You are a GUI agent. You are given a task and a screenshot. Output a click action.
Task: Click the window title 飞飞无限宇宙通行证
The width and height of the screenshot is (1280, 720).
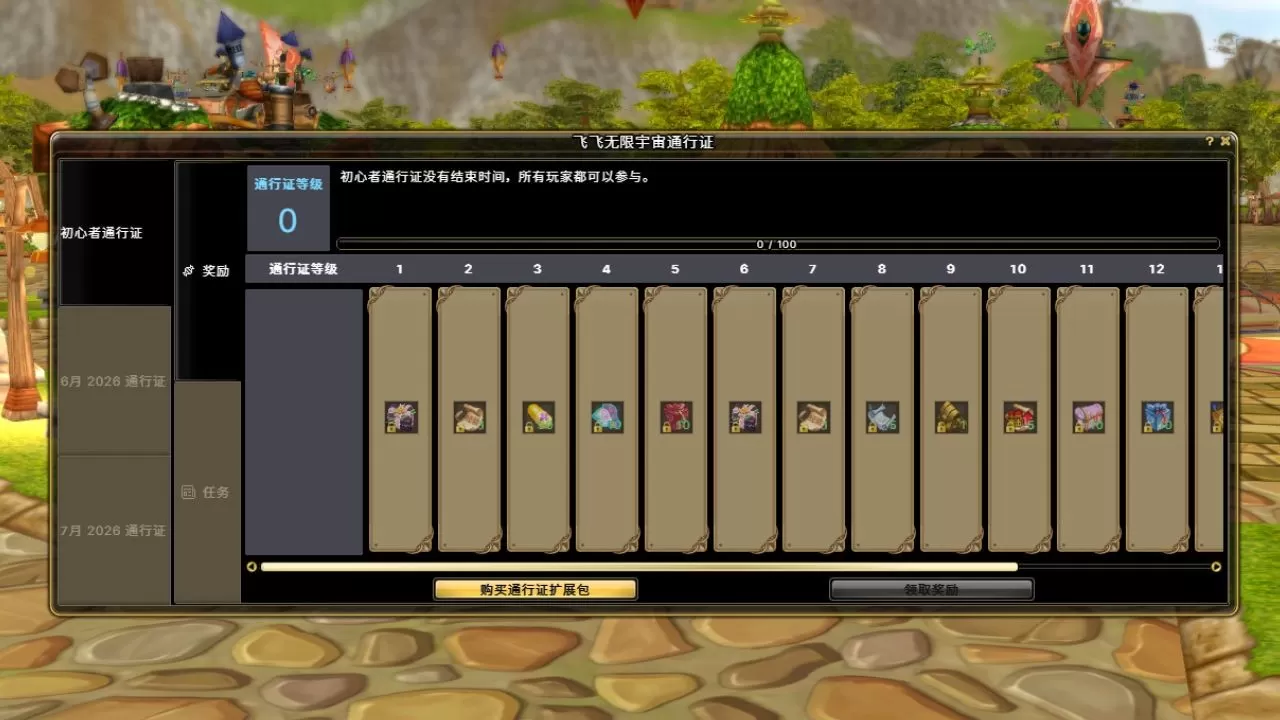coord(643,142)
